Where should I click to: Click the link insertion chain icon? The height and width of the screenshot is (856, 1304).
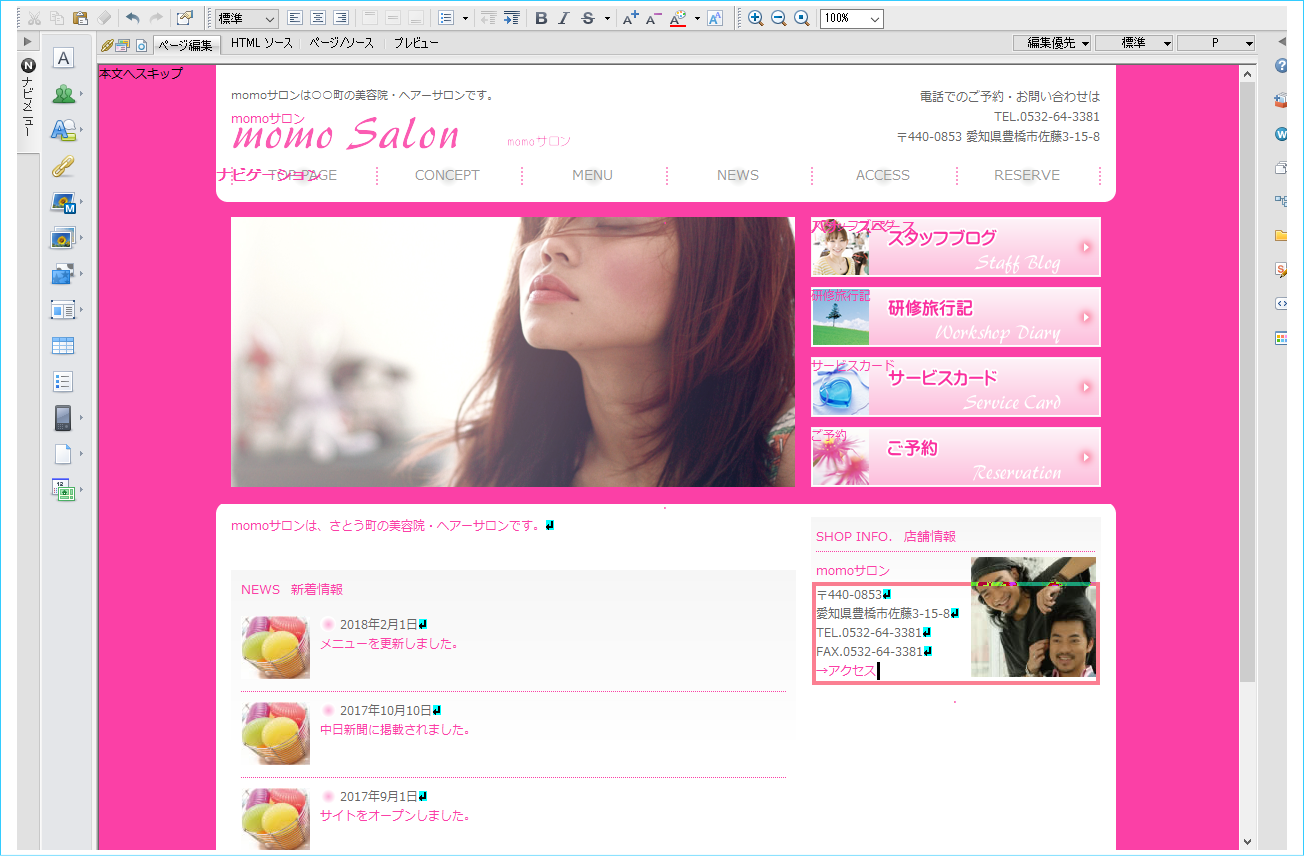63,166
